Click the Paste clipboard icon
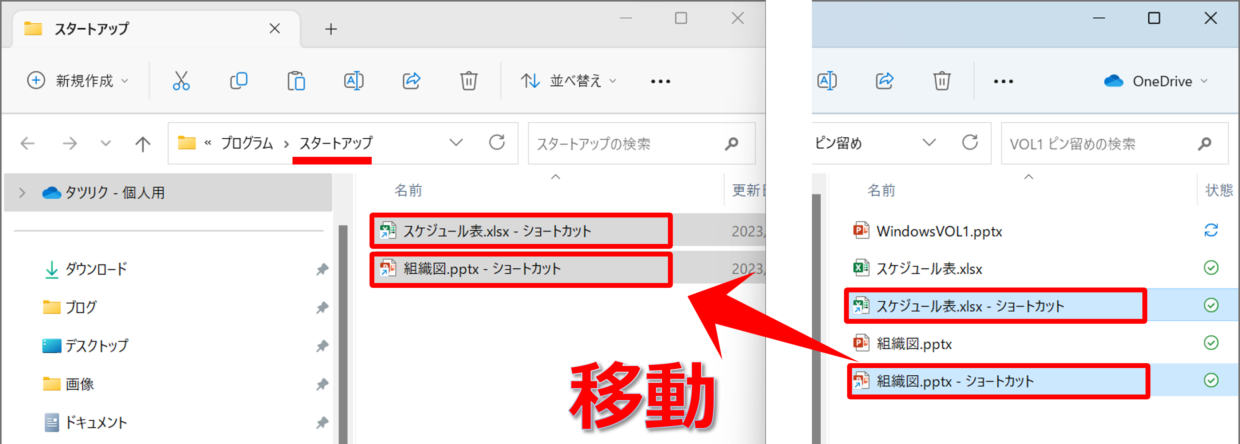Screen dimensions: 1240x444 pos(296,81)
